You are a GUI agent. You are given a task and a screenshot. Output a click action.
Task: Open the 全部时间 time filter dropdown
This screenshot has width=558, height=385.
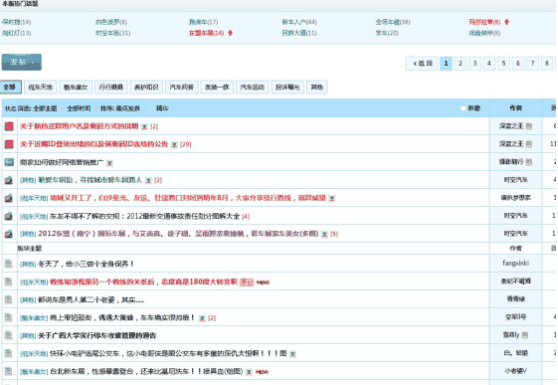80,109
